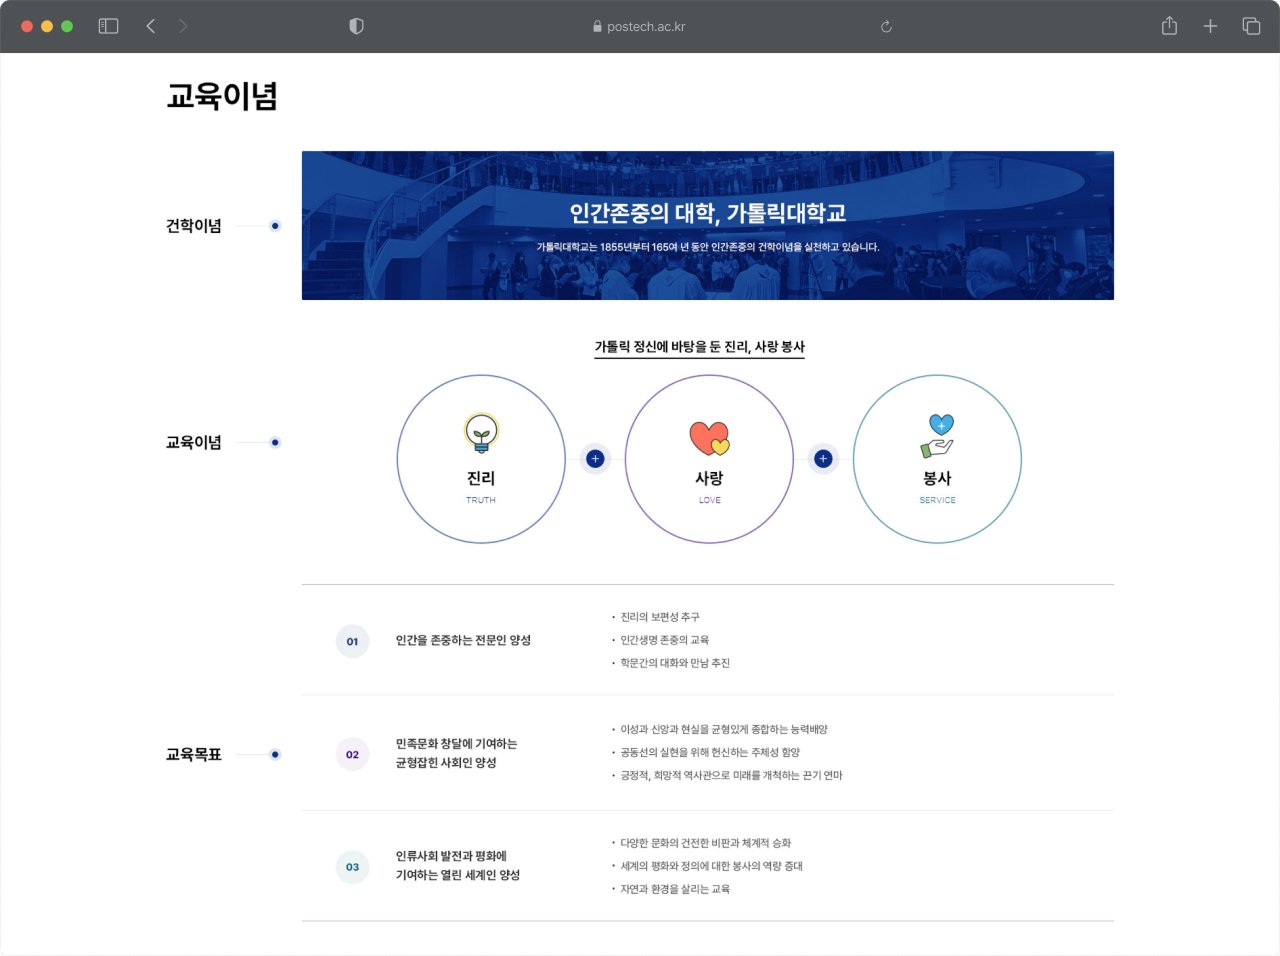Jump to the 건학이념 section label
Screen dimensions: 1280x956
[x=194, y=226]
